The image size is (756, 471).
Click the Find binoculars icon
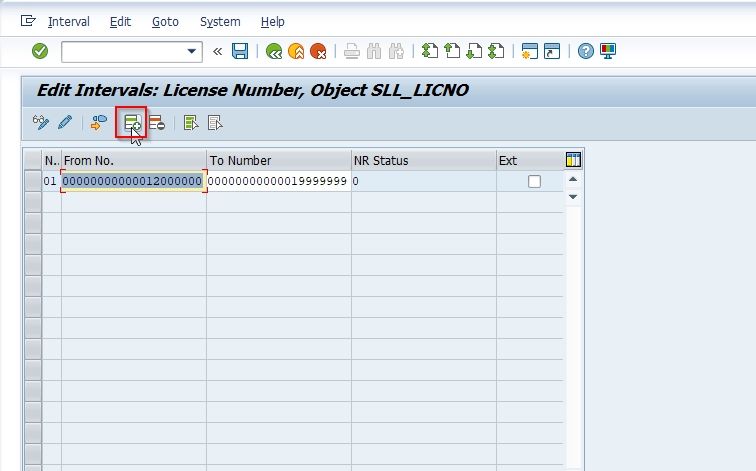click(374, 51)
